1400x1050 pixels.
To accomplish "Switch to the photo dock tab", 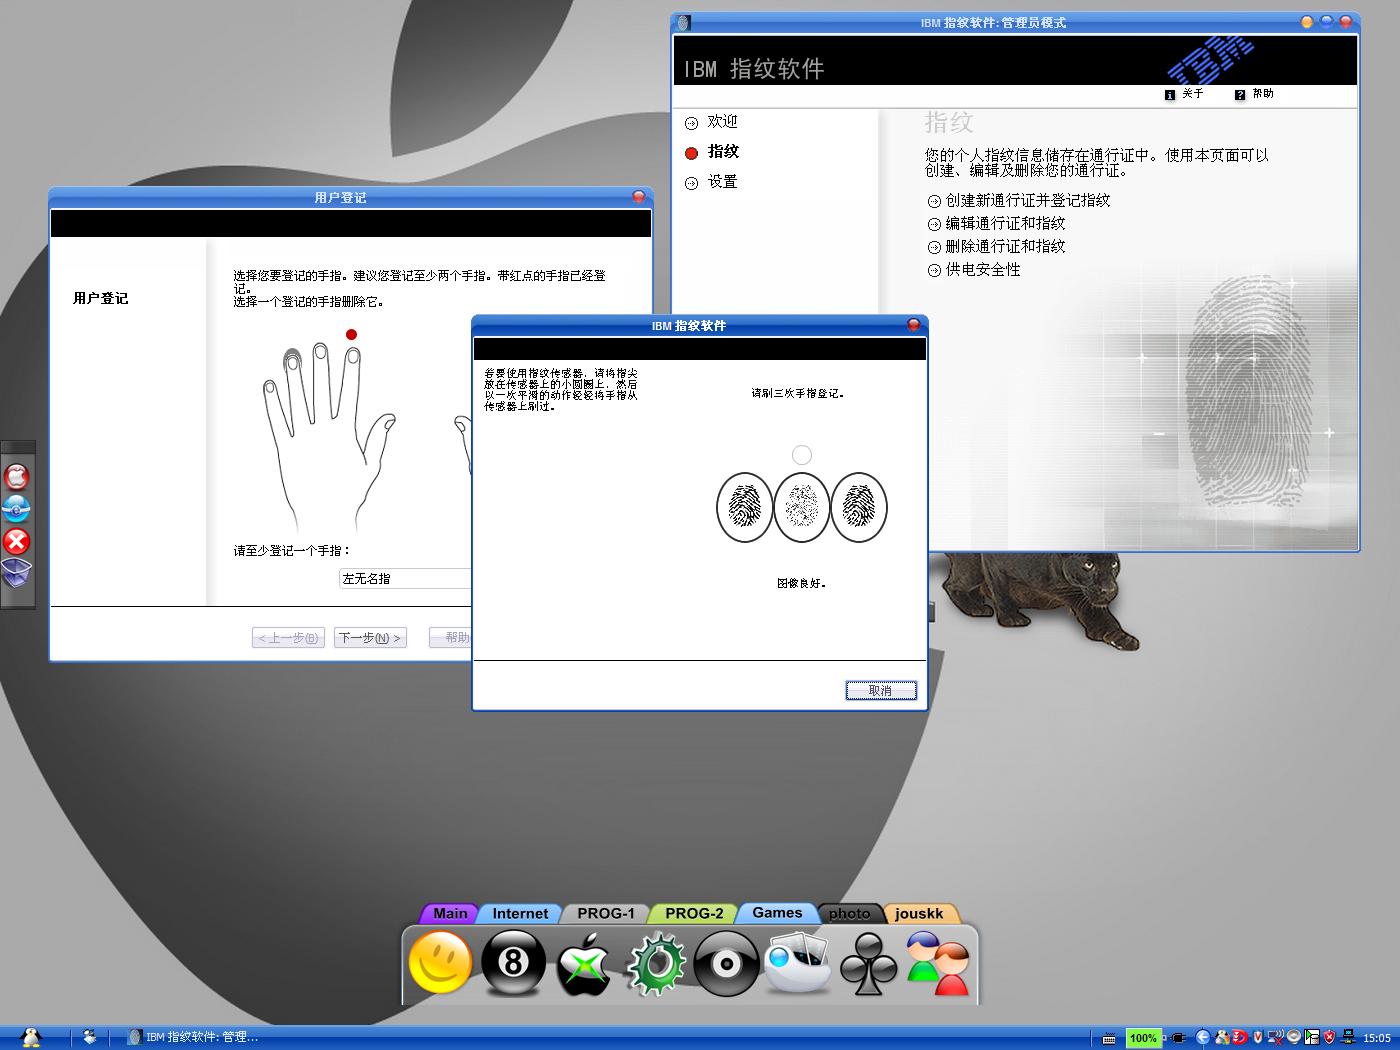I will click(x=849, y=913).
